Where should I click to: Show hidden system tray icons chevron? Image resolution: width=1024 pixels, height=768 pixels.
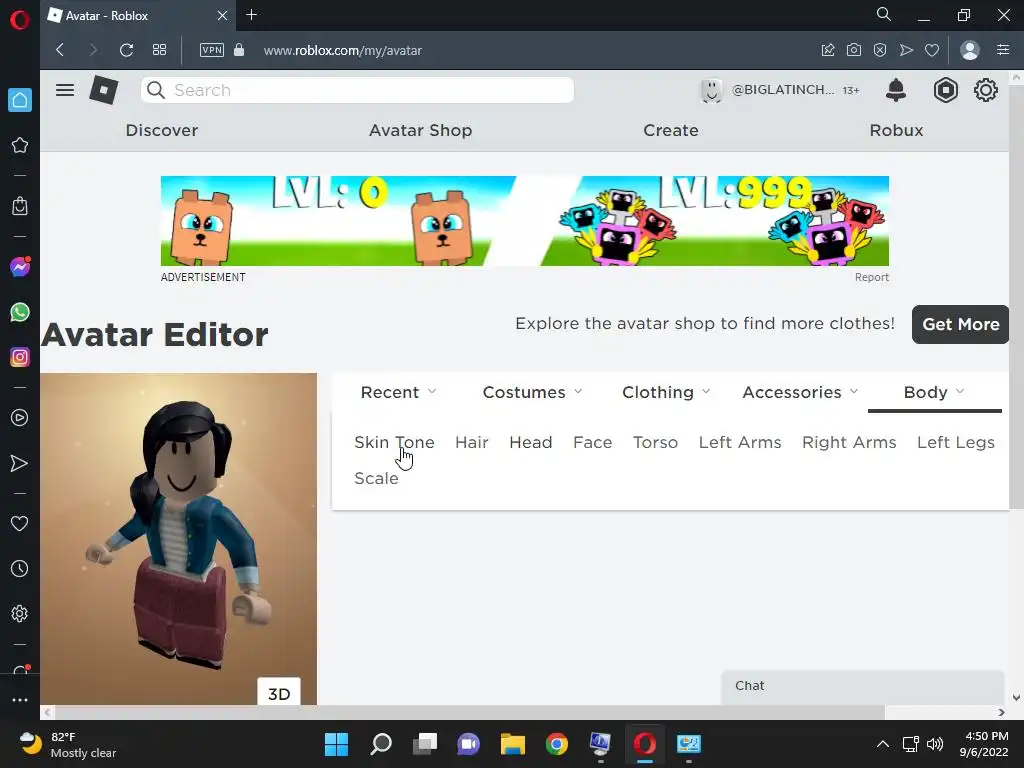(x=882, y=744)
